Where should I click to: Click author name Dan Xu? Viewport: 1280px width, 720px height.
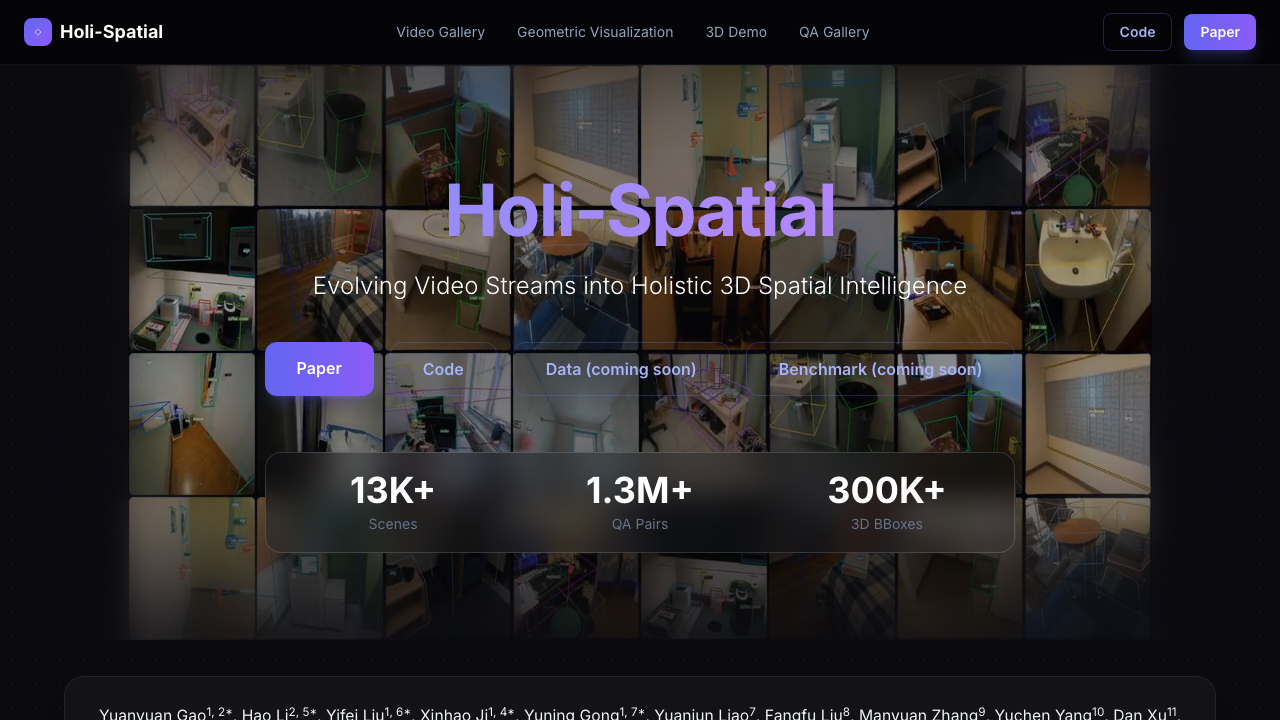1139,714
